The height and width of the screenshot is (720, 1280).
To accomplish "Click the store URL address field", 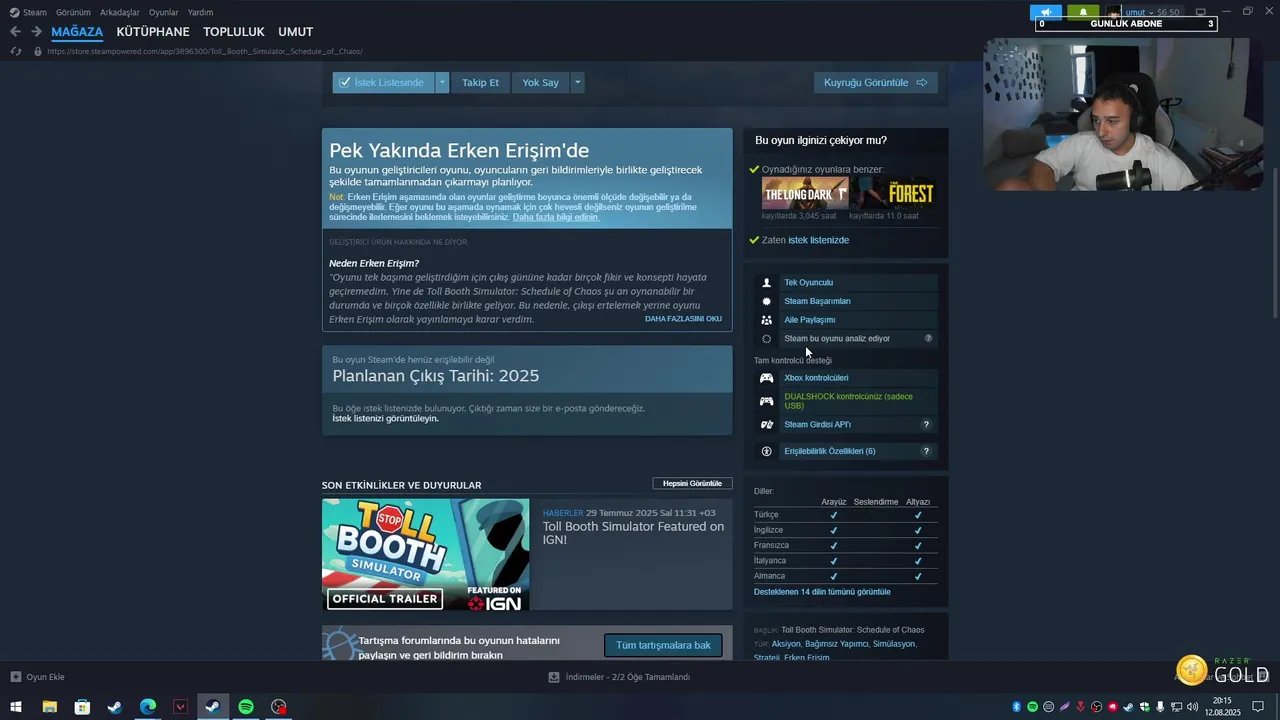I will coord(205,51).
